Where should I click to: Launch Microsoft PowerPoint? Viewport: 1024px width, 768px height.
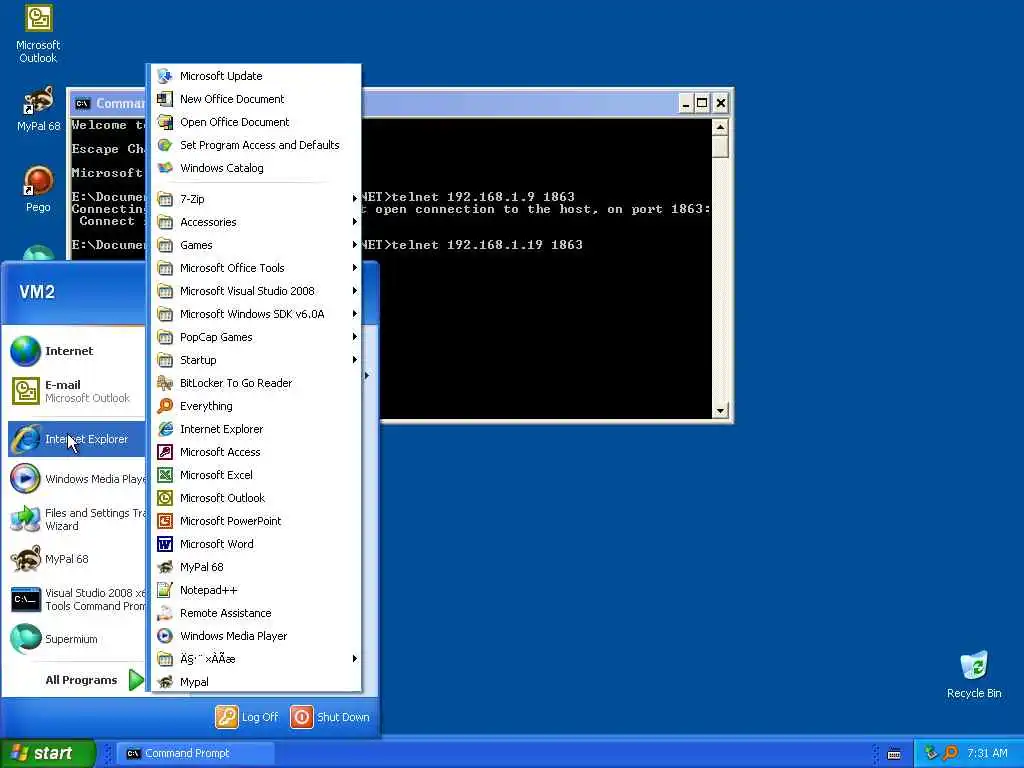coord(256,520)
